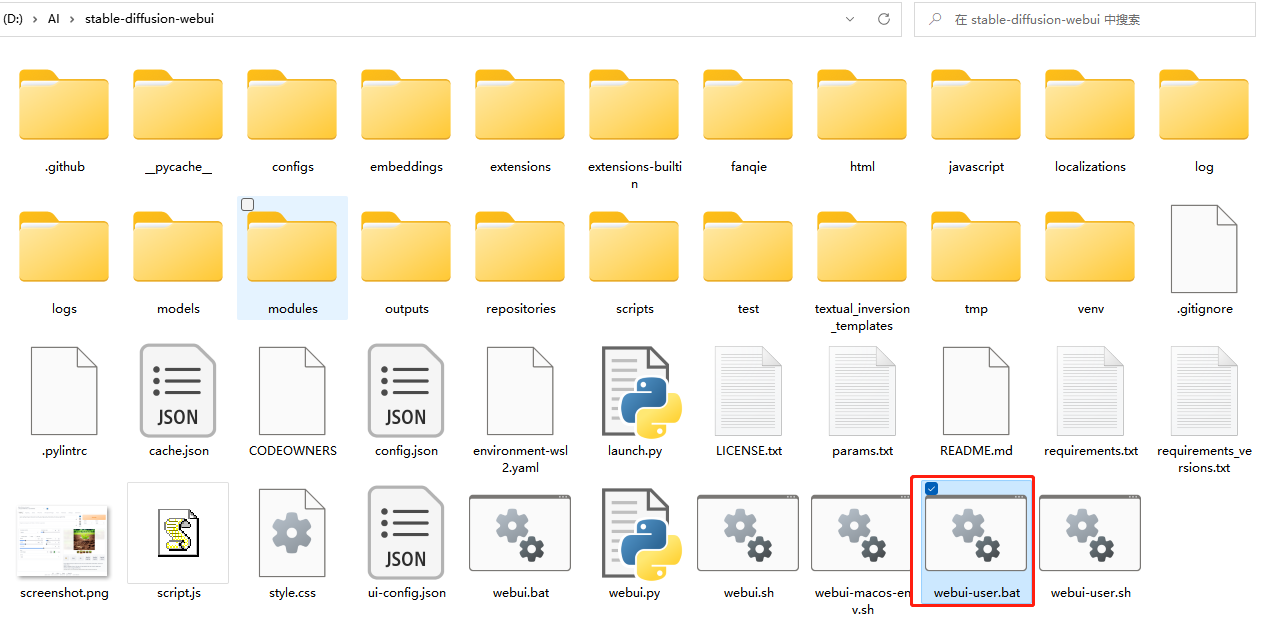Uncheck the webui-user.bat selection checkbox
The height and width of the screenshot is (637, 1264).
932,489
